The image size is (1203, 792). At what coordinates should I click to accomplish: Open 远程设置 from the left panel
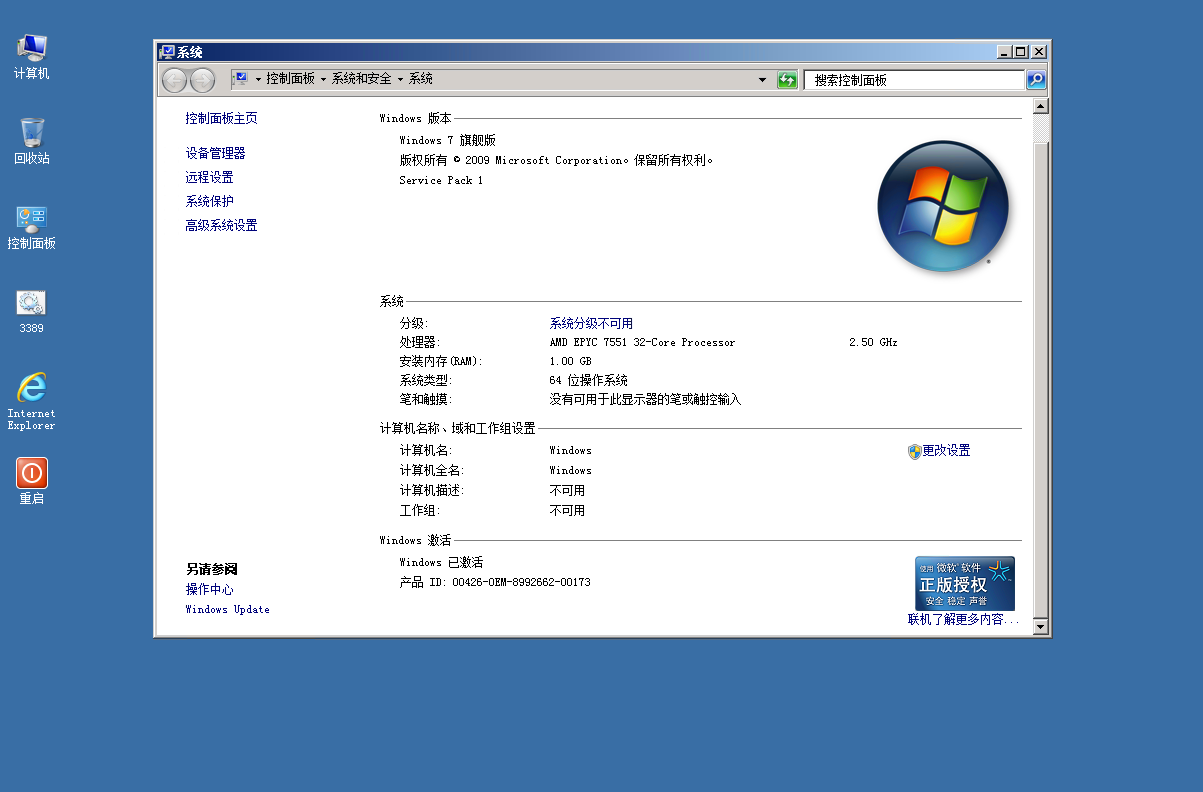click(209, 177)
